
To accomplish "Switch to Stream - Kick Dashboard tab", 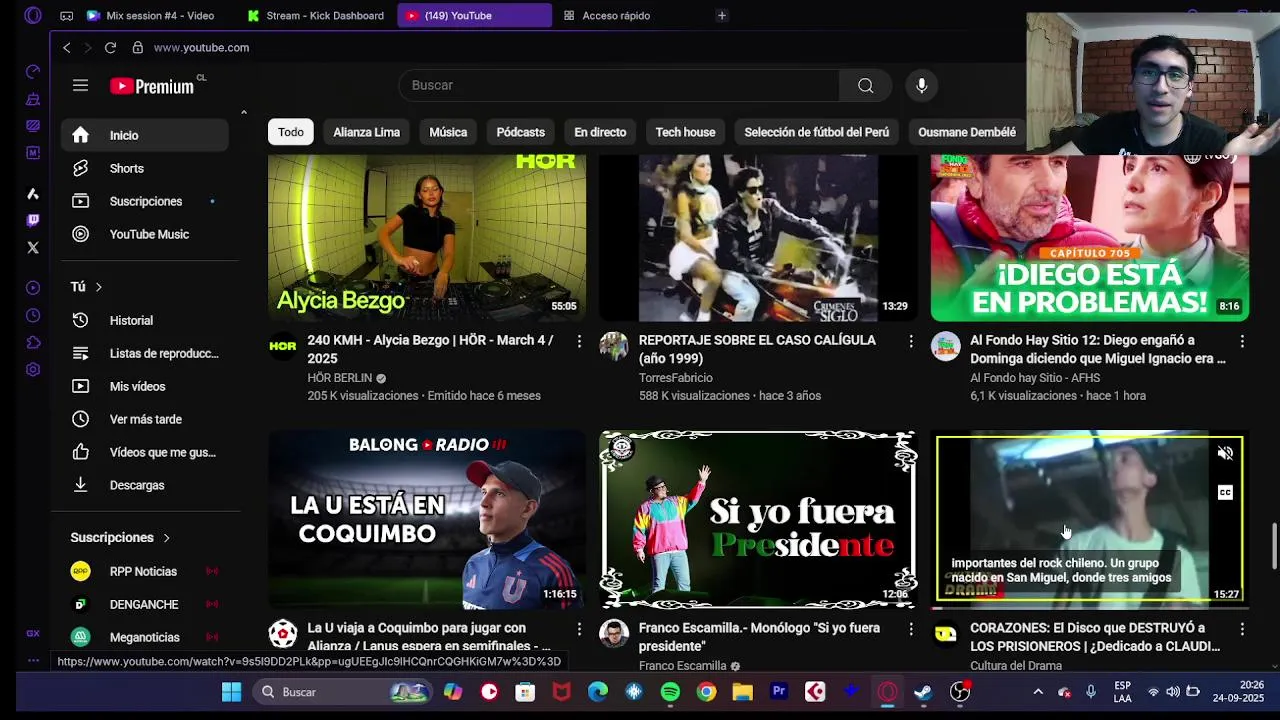I will 317,15.
